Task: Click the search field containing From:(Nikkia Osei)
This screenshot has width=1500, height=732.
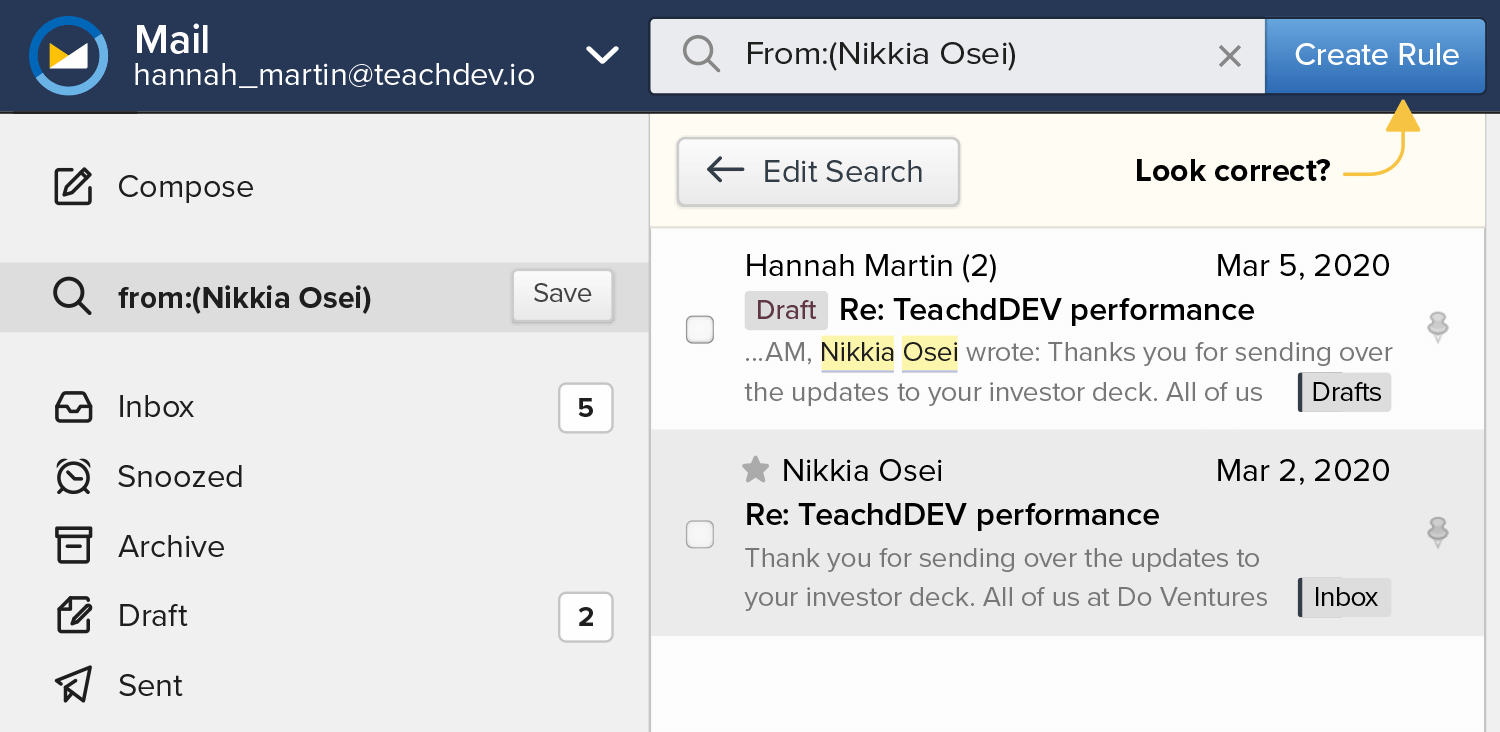Action: click(960, 55)
